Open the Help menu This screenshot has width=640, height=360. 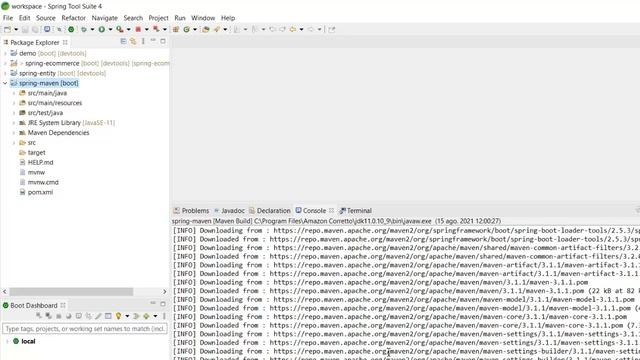(x=228, y=18)
